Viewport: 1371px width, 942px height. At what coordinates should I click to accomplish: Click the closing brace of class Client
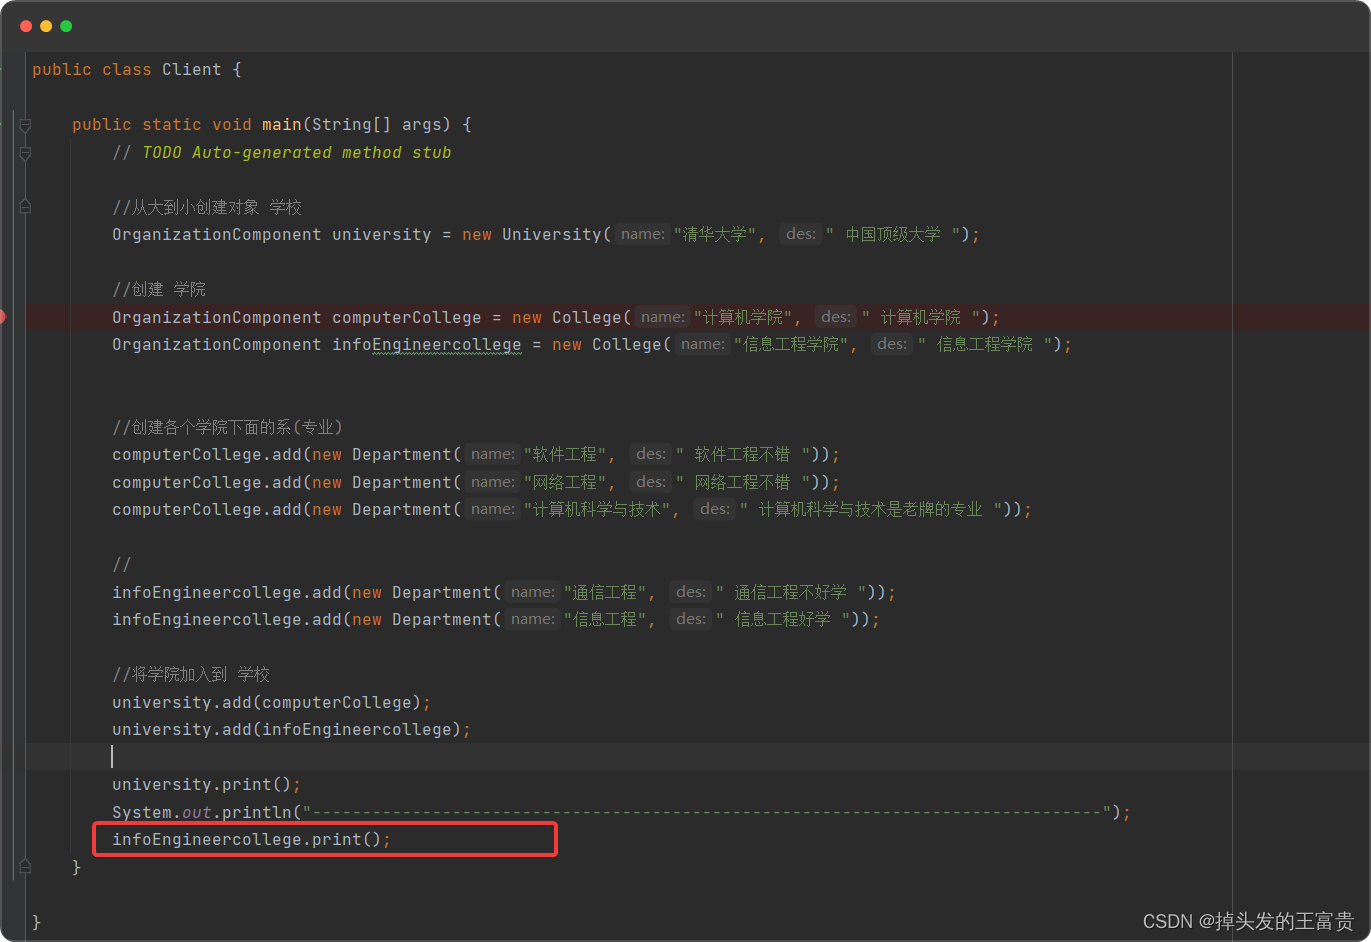click(37, 922)
